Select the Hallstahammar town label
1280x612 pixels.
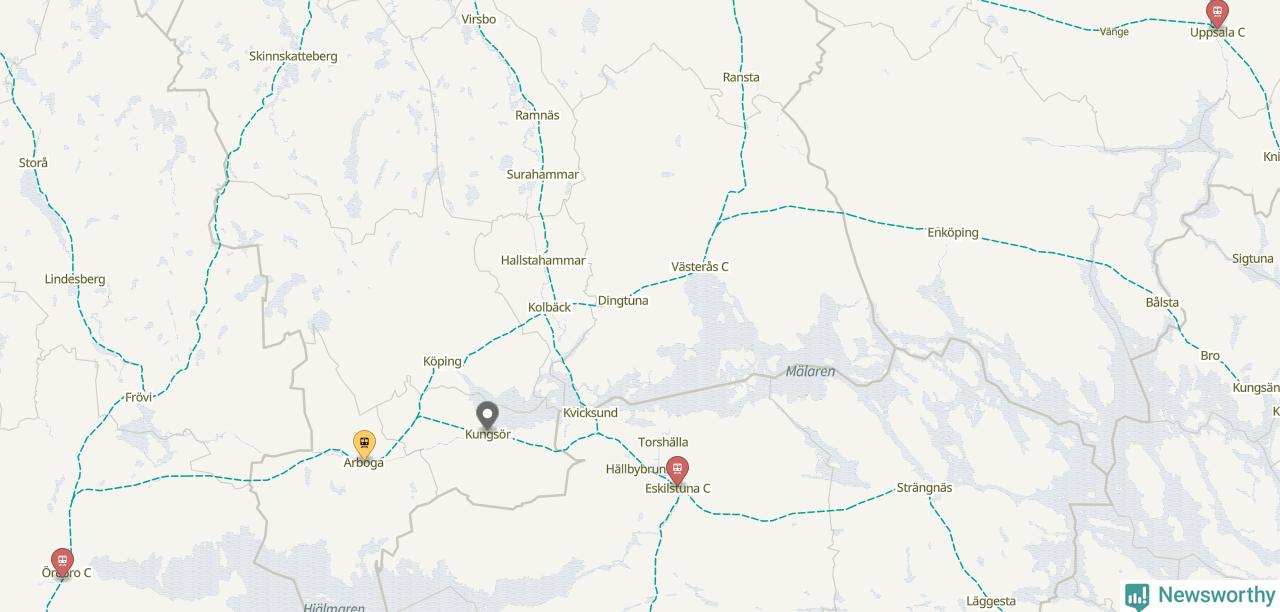(x=543, y=260)
